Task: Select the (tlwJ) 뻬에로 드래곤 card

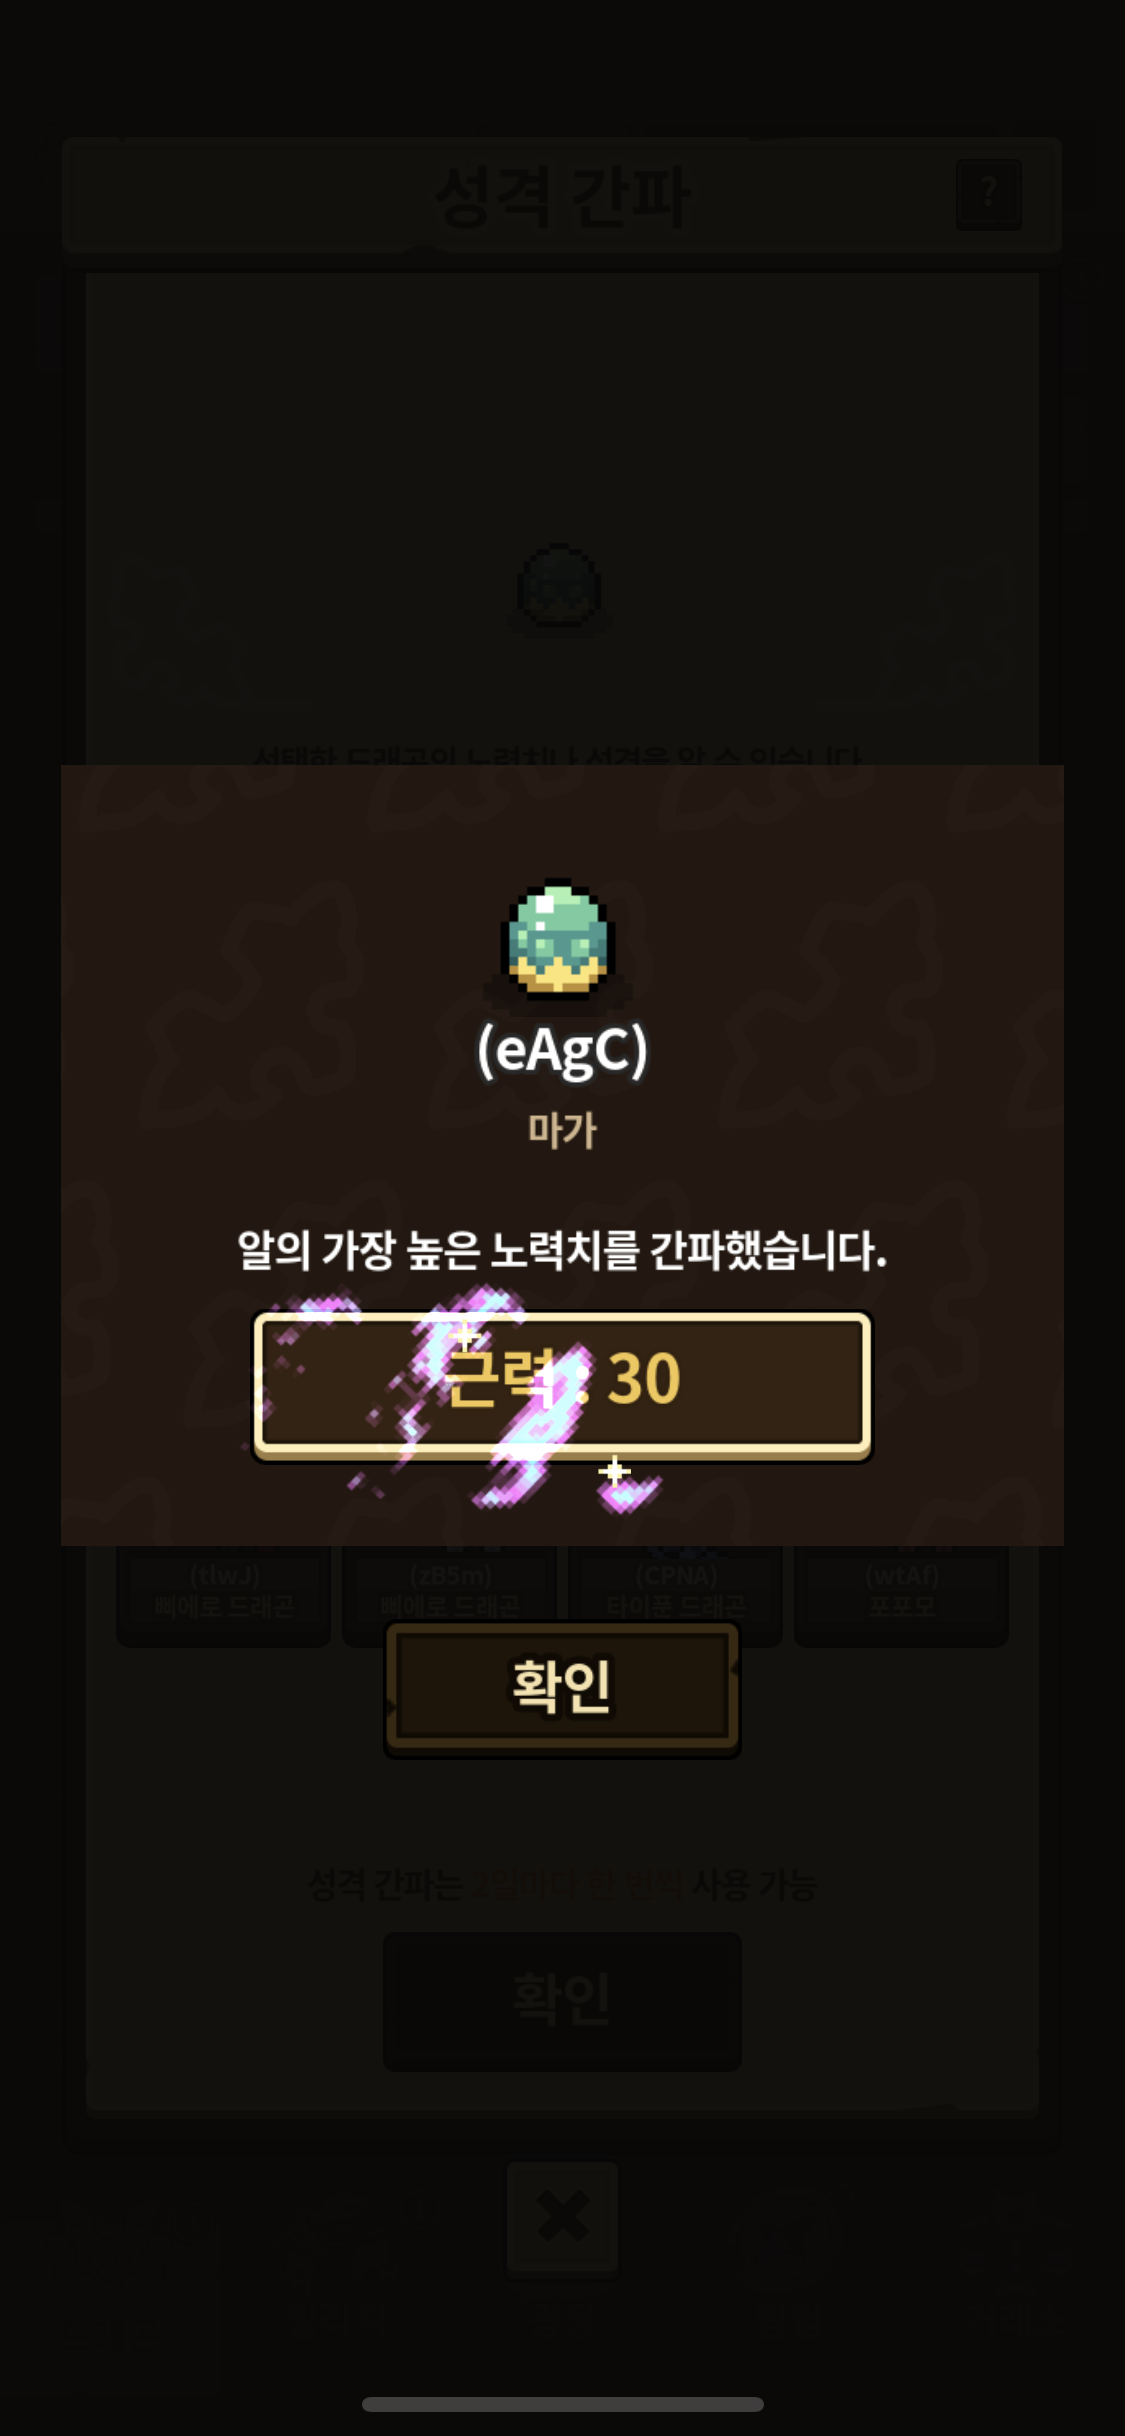Action: [224, 1592]
